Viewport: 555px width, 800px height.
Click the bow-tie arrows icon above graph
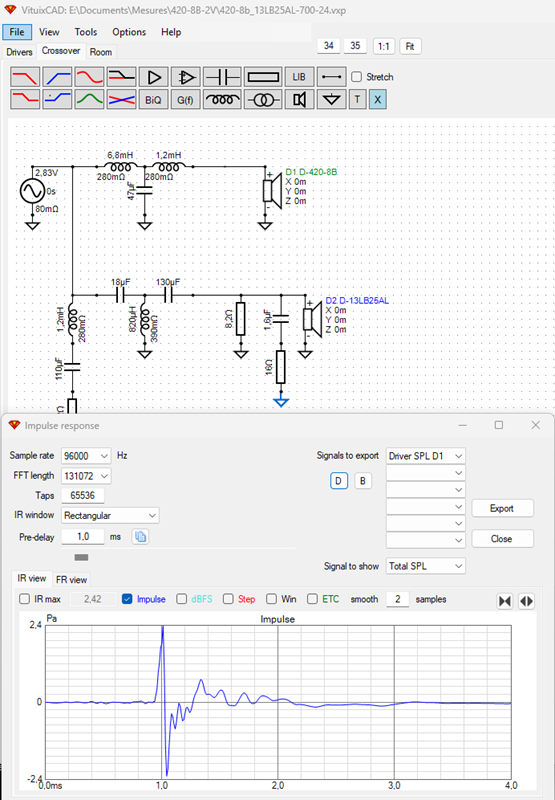[505, 601]
